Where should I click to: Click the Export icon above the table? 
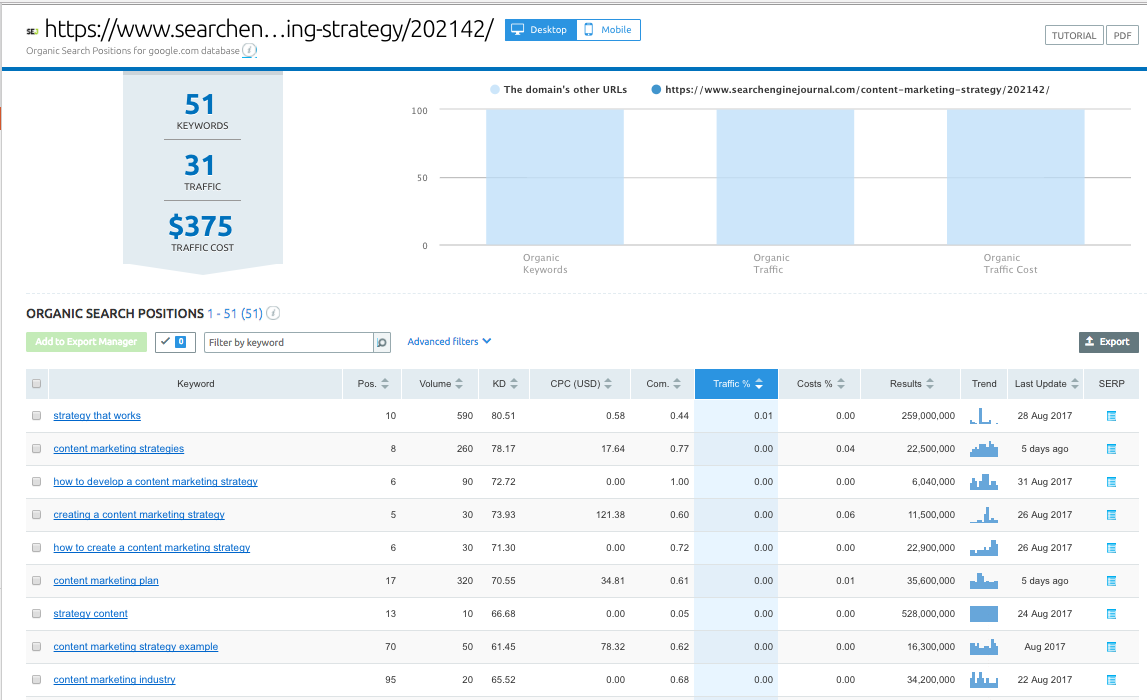point(1108,341)
